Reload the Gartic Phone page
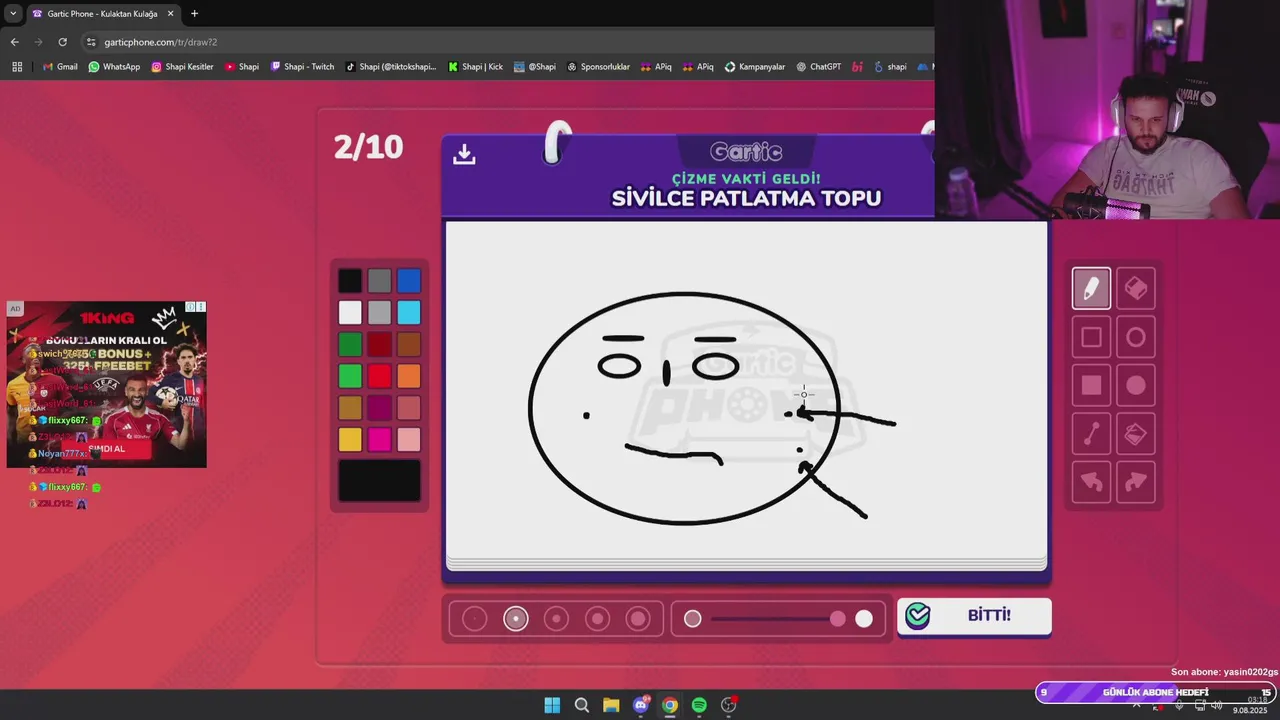Image resolution: width=1280 pixels, height=720 pixels. (62, 42)
